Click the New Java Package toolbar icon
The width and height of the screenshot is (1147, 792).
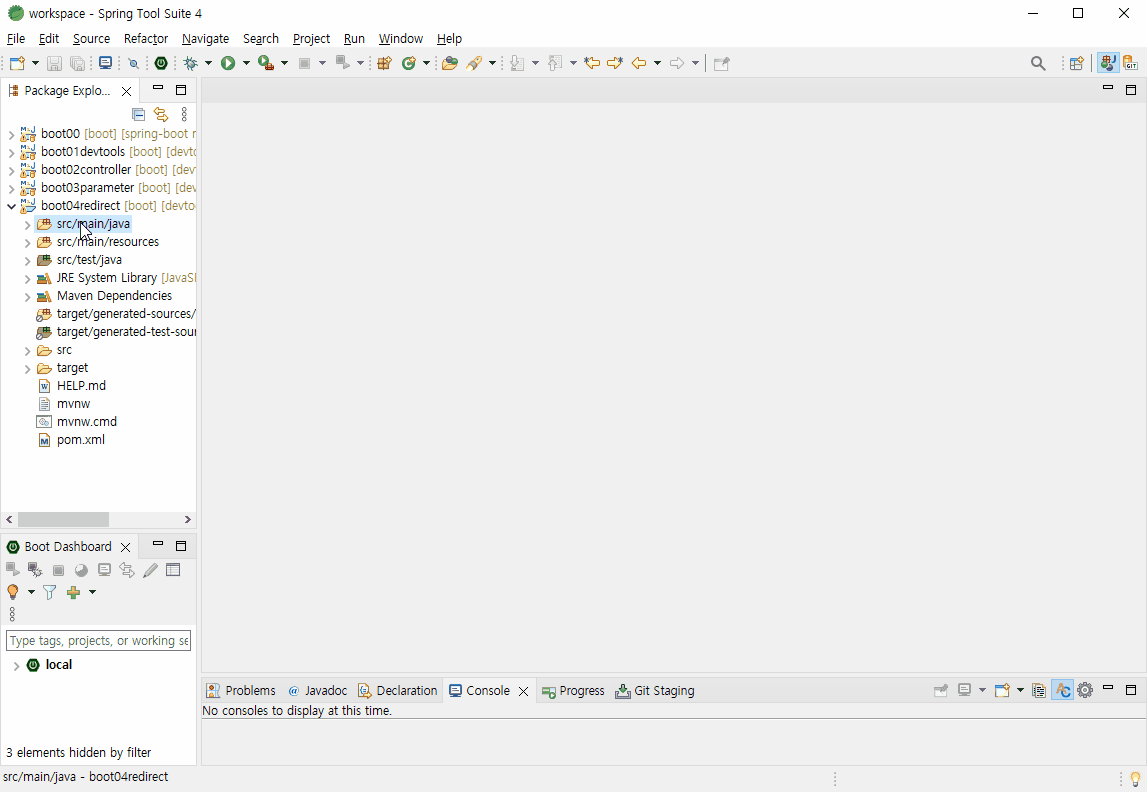[x=385, y=64]
